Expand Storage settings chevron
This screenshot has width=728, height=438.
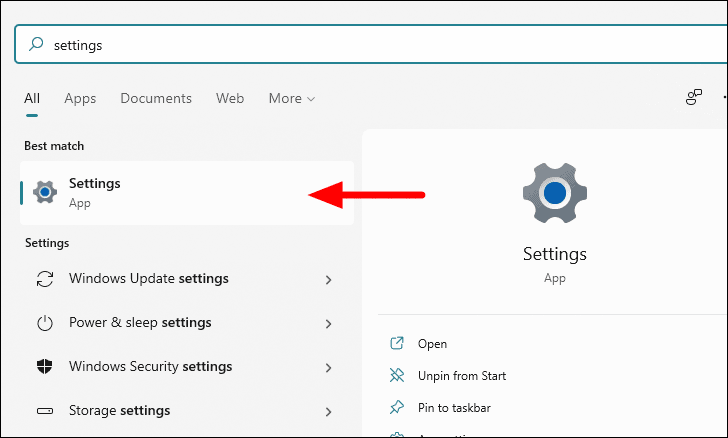click(328, 412)
